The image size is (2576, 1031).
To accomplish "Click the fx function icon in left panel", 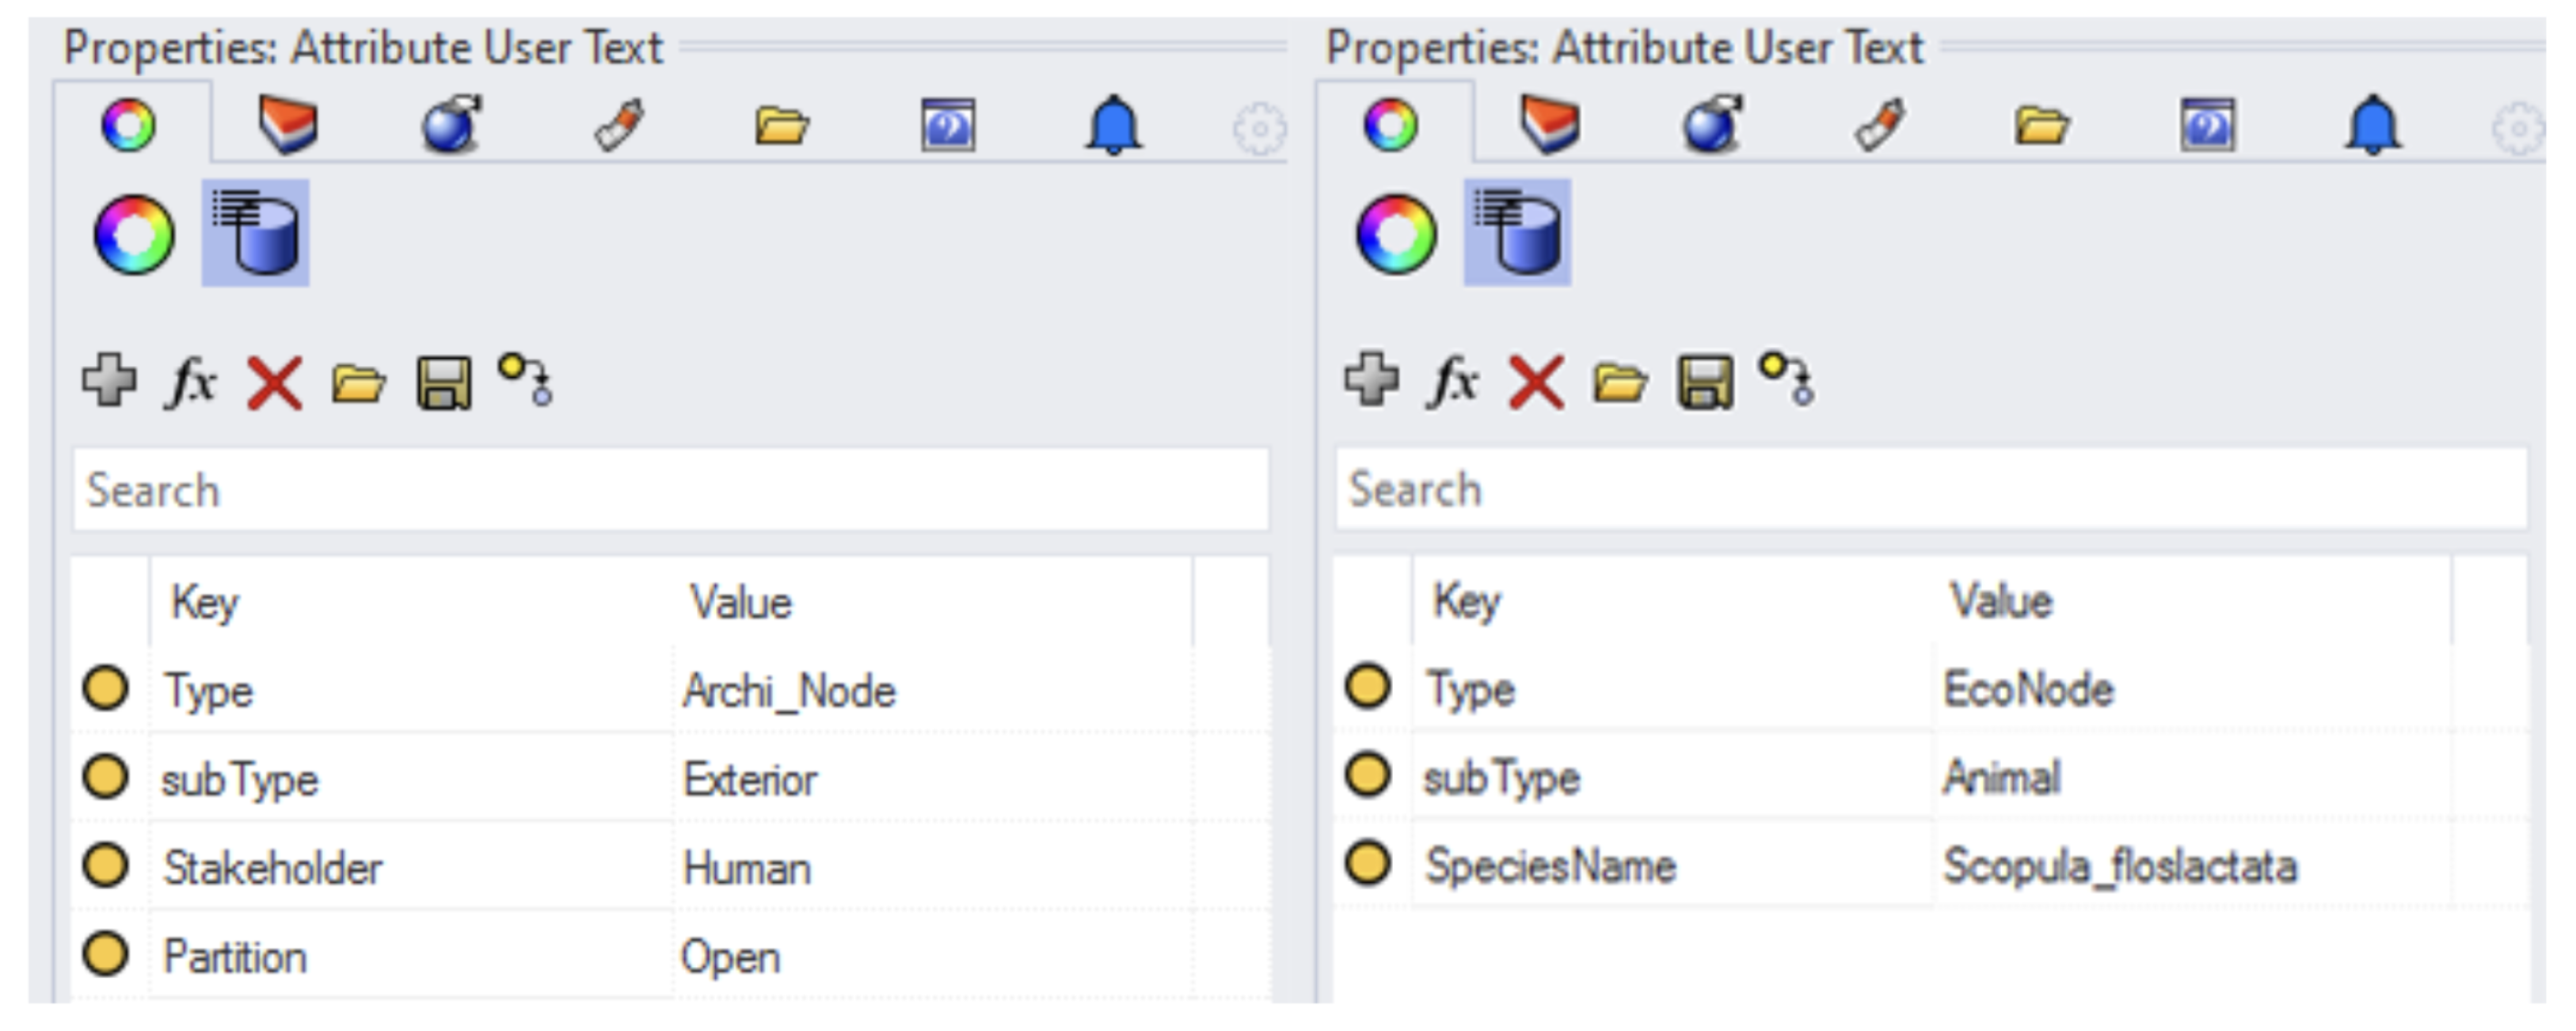I will pyautogui.click(x=190, y=381).
